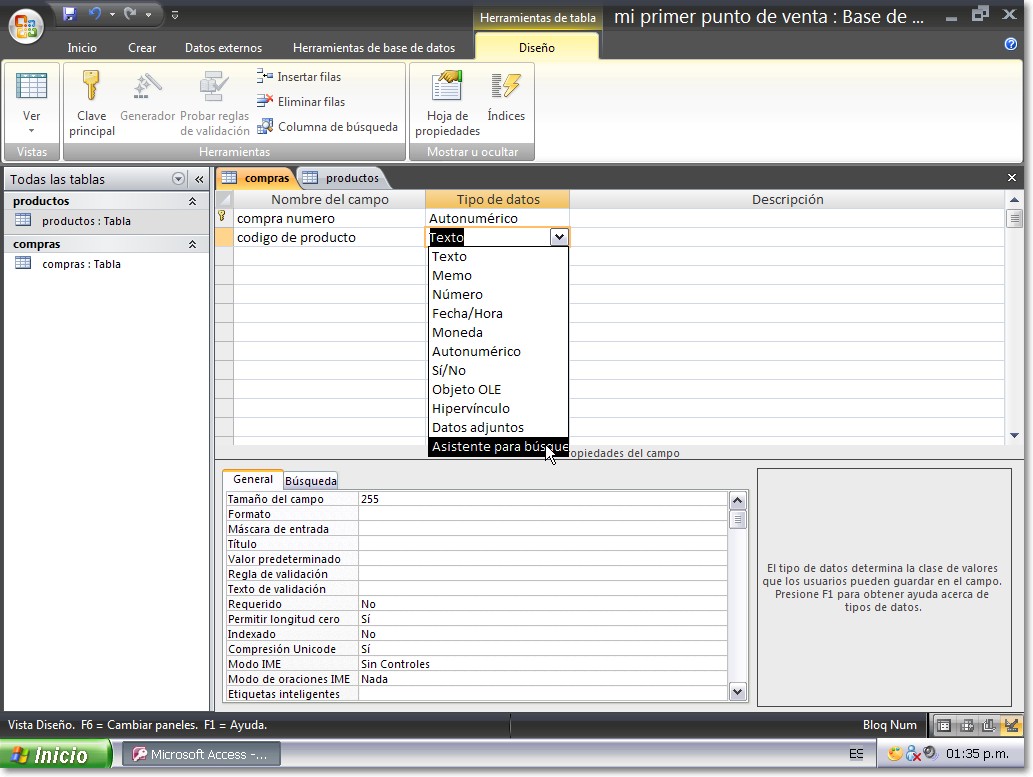Open the Crear ribbon tab
The image size is (1033, 777).
click(x=141, y=46)
